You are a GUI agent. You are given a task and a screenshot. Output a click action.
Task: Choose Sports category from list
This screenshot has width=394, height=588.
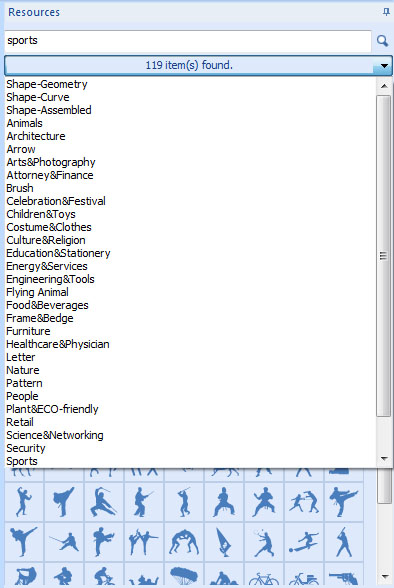22,461
